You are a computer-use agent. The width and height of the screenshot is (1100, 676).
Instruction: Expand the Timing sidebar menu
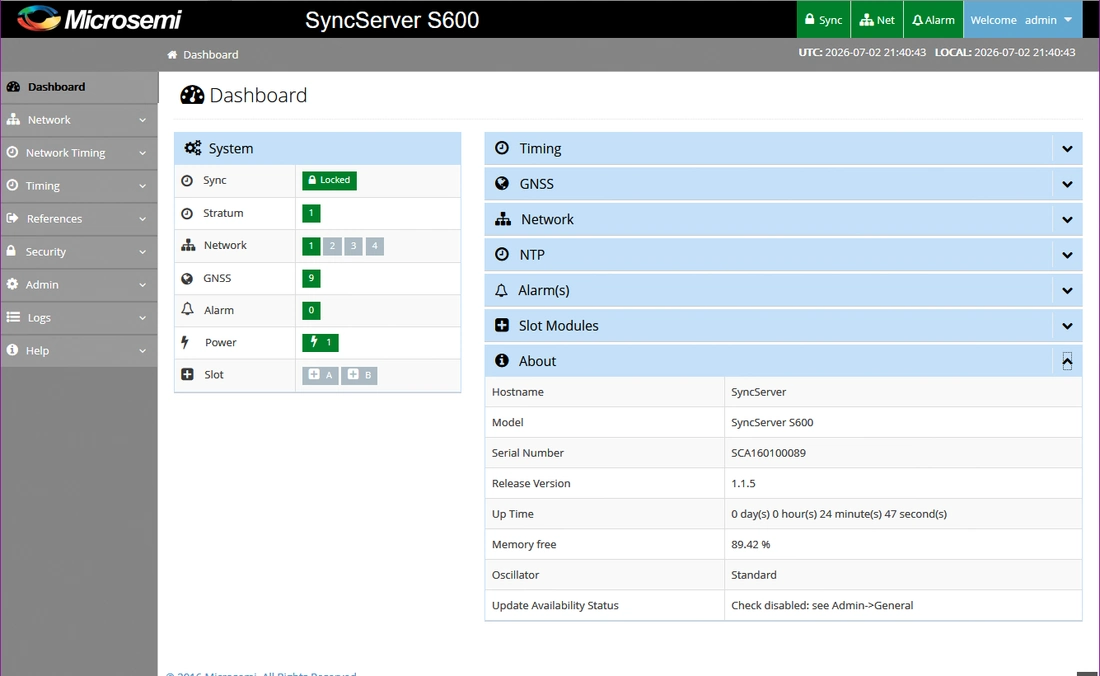coord(79,186)
